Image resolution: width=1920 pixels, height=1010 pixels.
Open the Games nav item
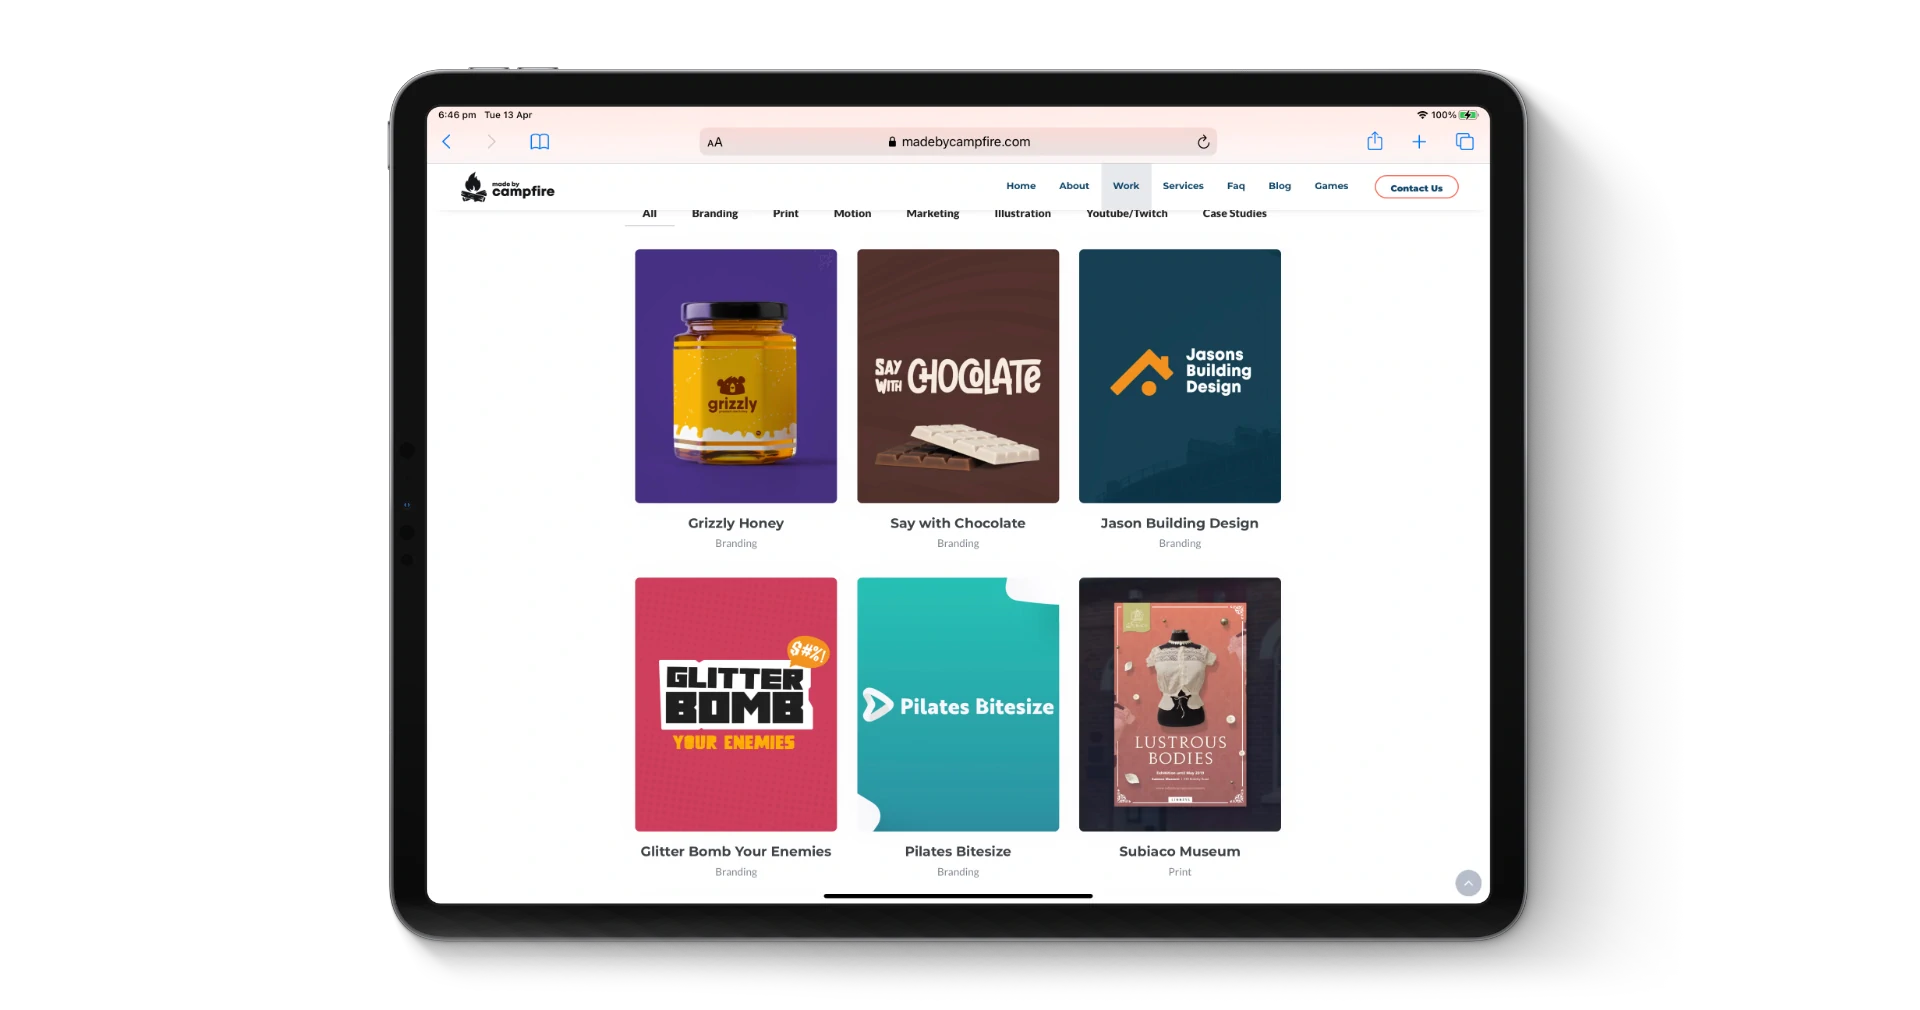click(1331, 186)
